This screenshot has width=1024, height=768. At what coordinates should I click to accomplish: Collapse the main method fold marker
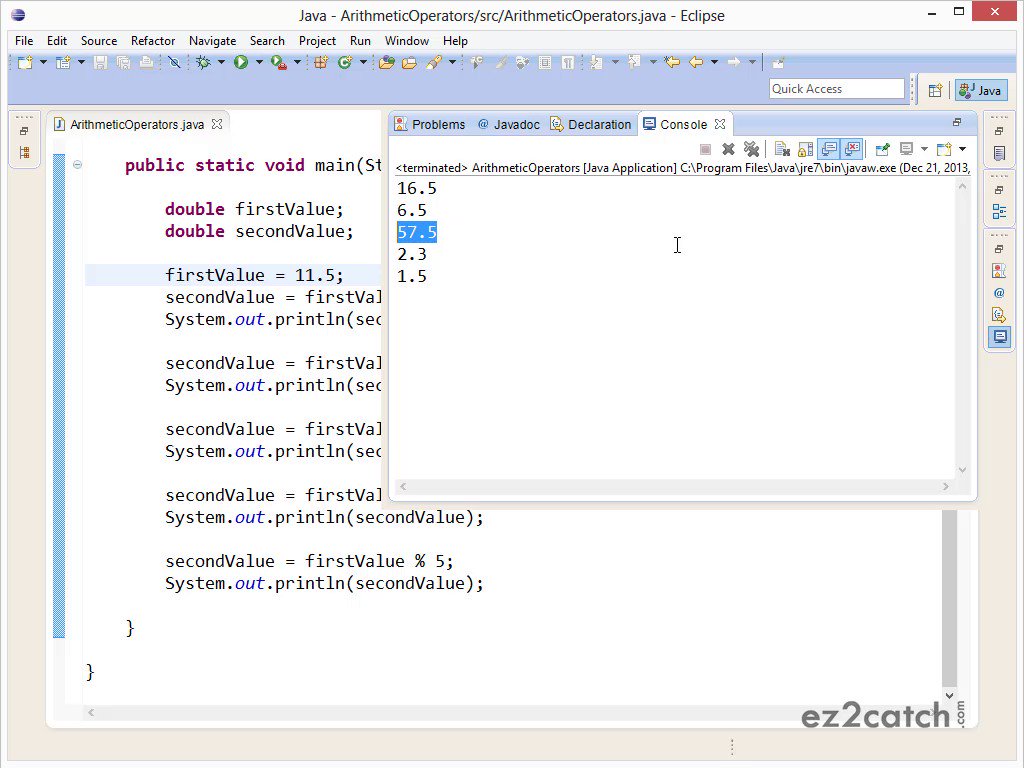click(77, 165)
